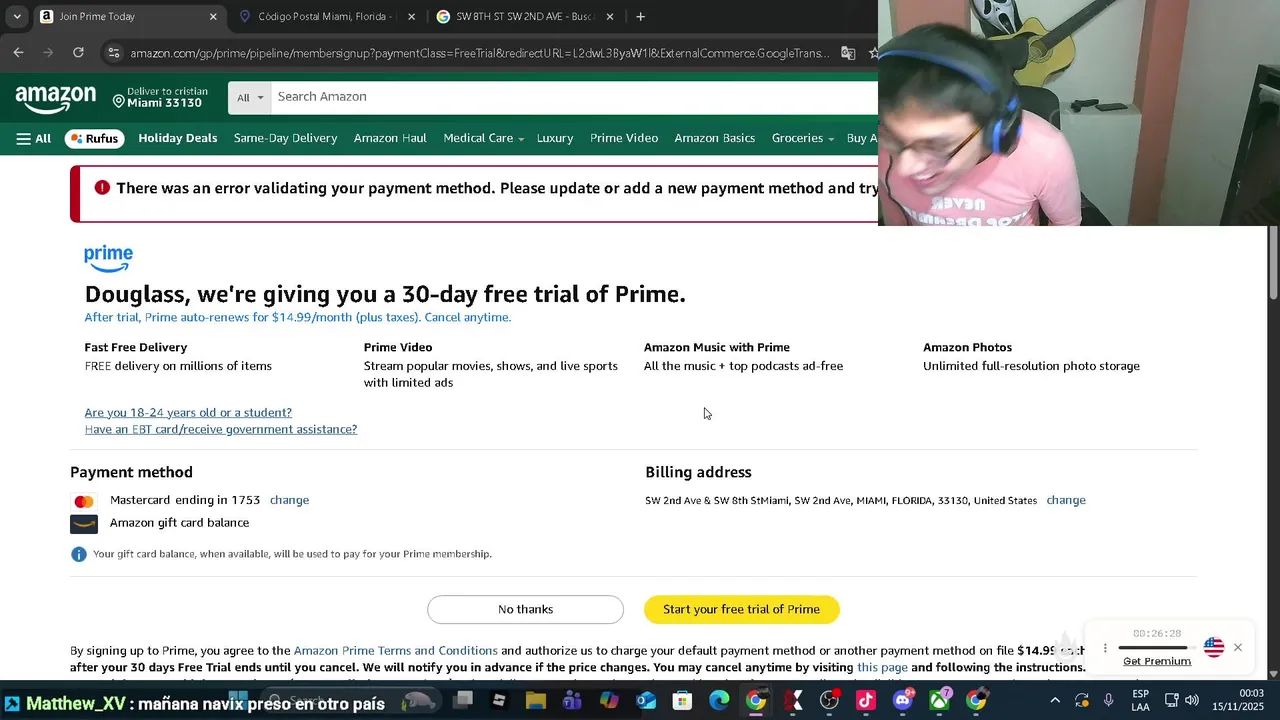Image resolution: width=1280 pixels, height=720 pixels.
Task: Open Amazon Basics
Action: tap(714, 138)
